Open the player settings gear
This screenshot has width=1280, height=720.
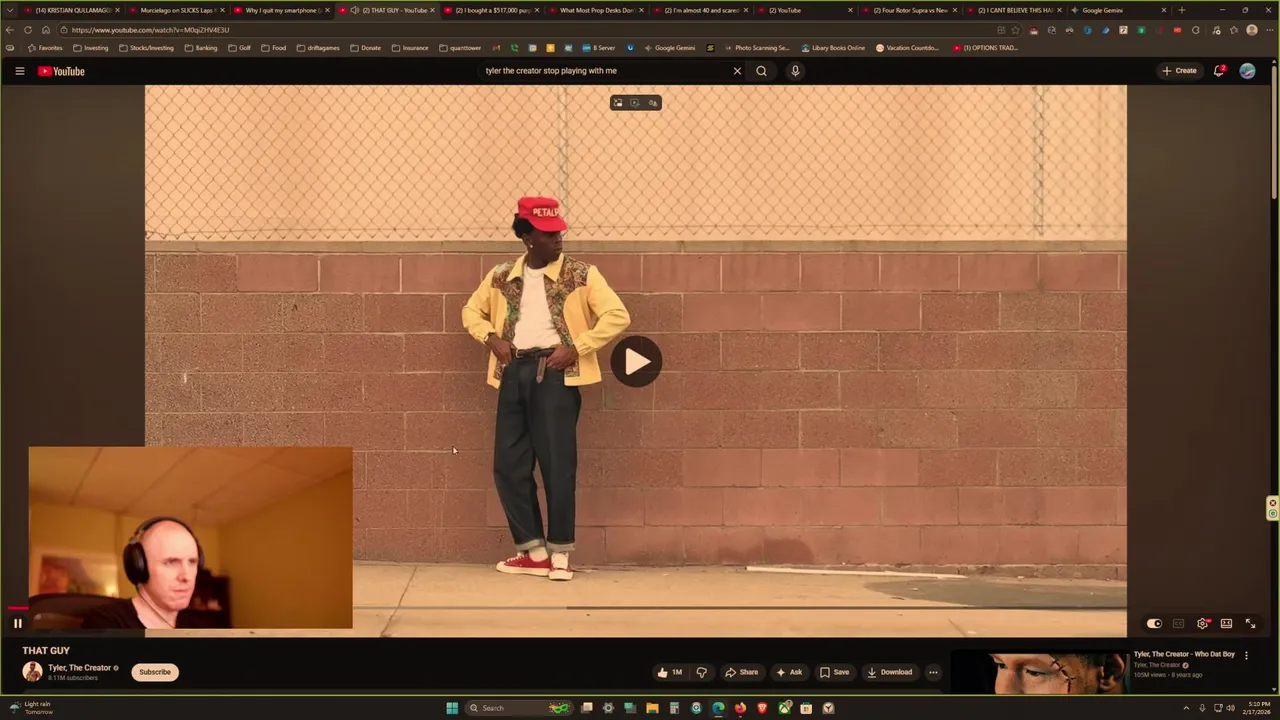(x=1202, y=623)
